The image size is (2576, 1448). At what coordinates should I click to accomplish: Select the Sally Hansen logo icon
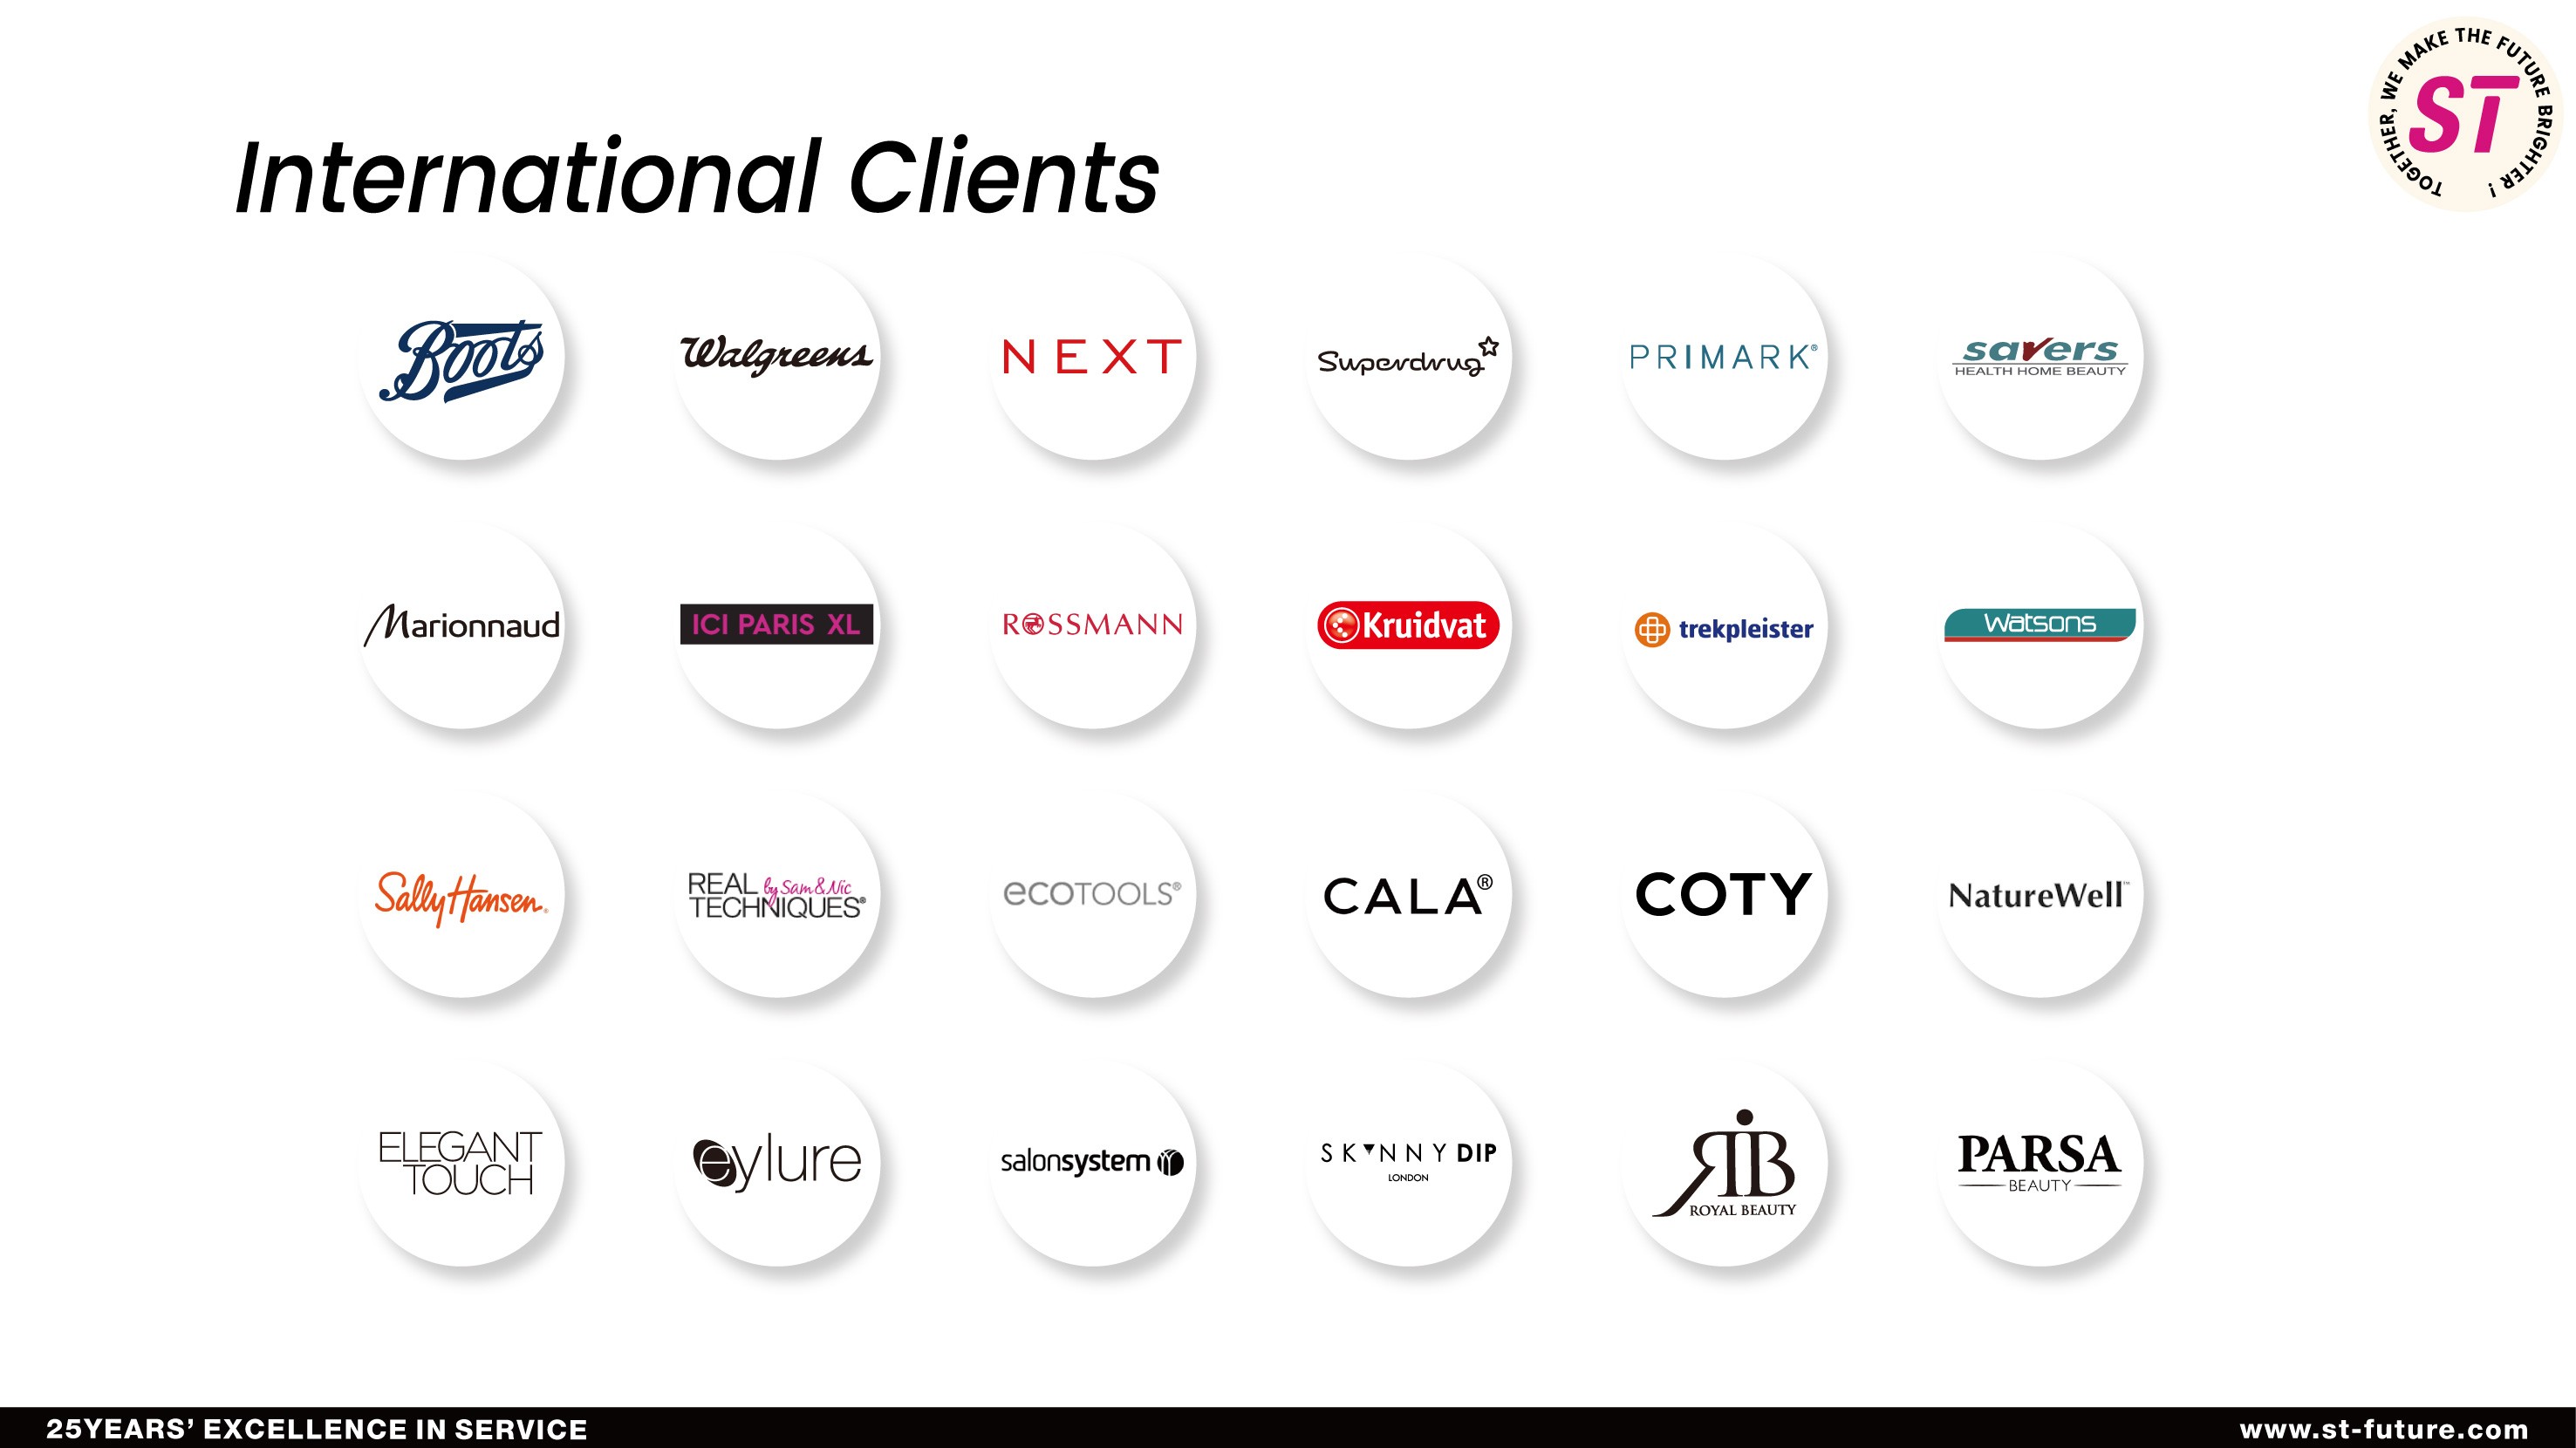(x=461, y=894)
